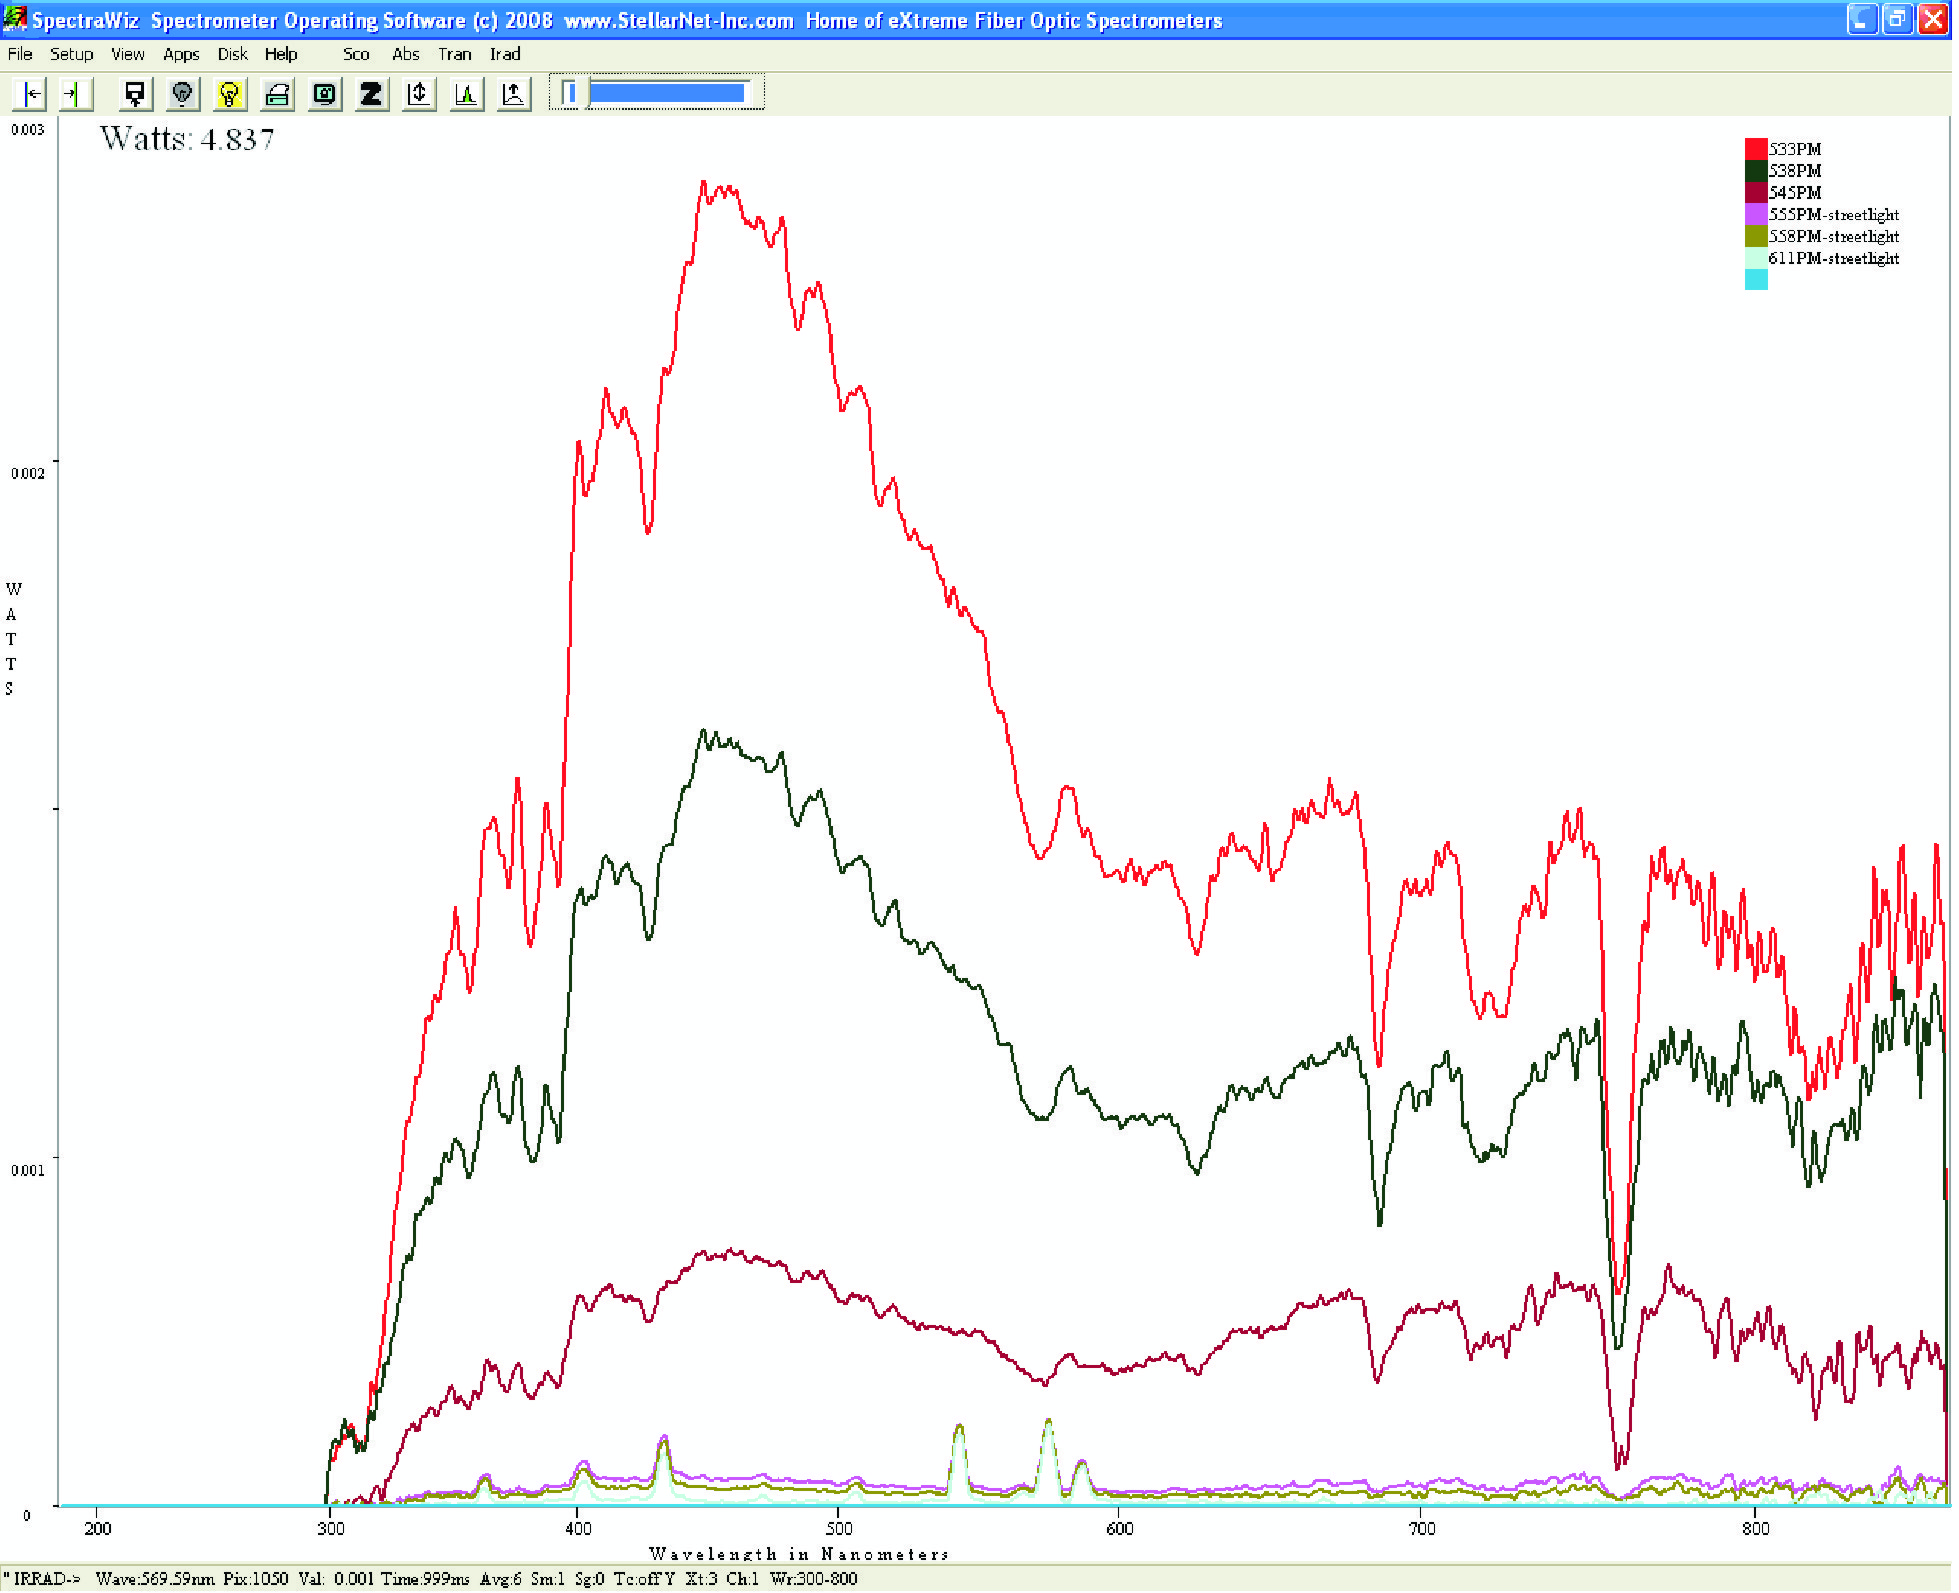Image resolution: width=1959 pixels, height=1593 pixels.
Task: Click the snapshot camera icon
Action: tap(324, 94)
